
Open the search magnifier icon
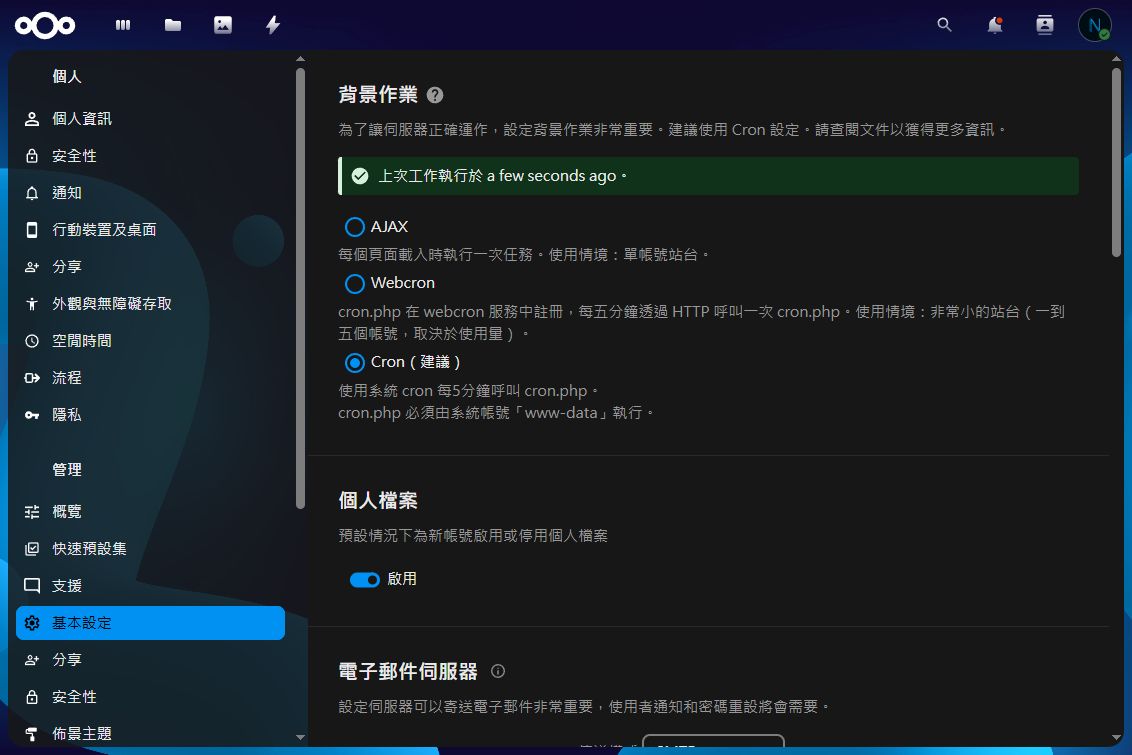944,25
